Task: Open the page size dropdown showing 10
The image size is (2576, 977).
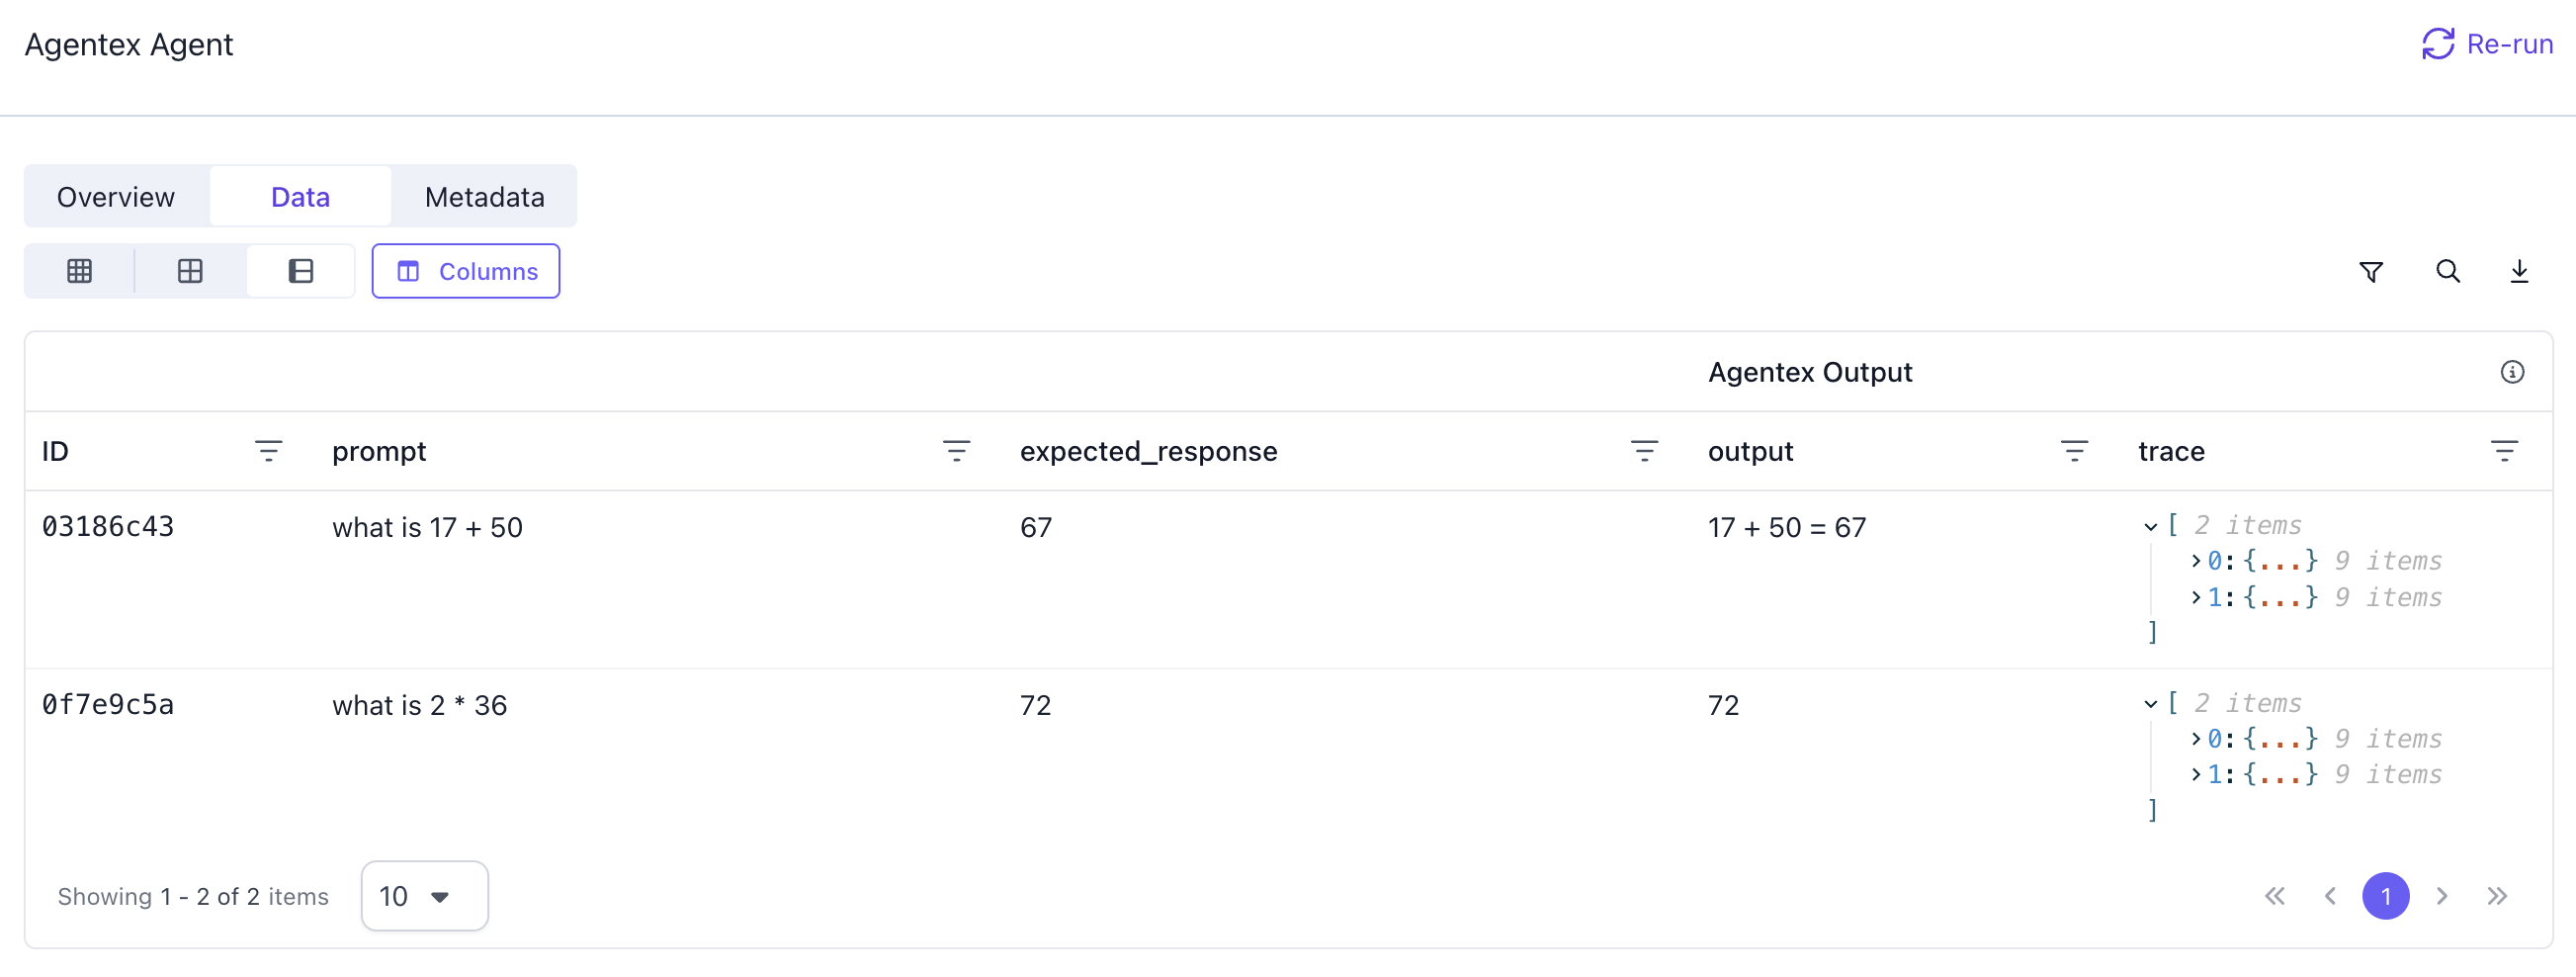Action: click(x=424, y=896)
